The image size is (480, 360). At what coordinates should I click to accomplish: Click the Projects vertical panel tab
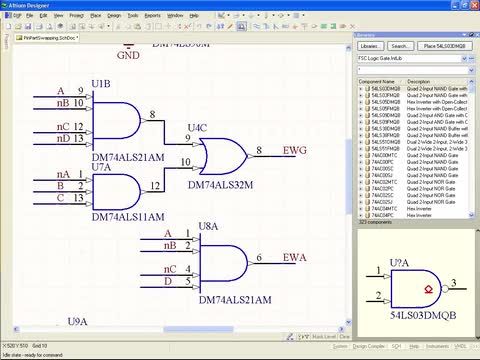(6, 41)
